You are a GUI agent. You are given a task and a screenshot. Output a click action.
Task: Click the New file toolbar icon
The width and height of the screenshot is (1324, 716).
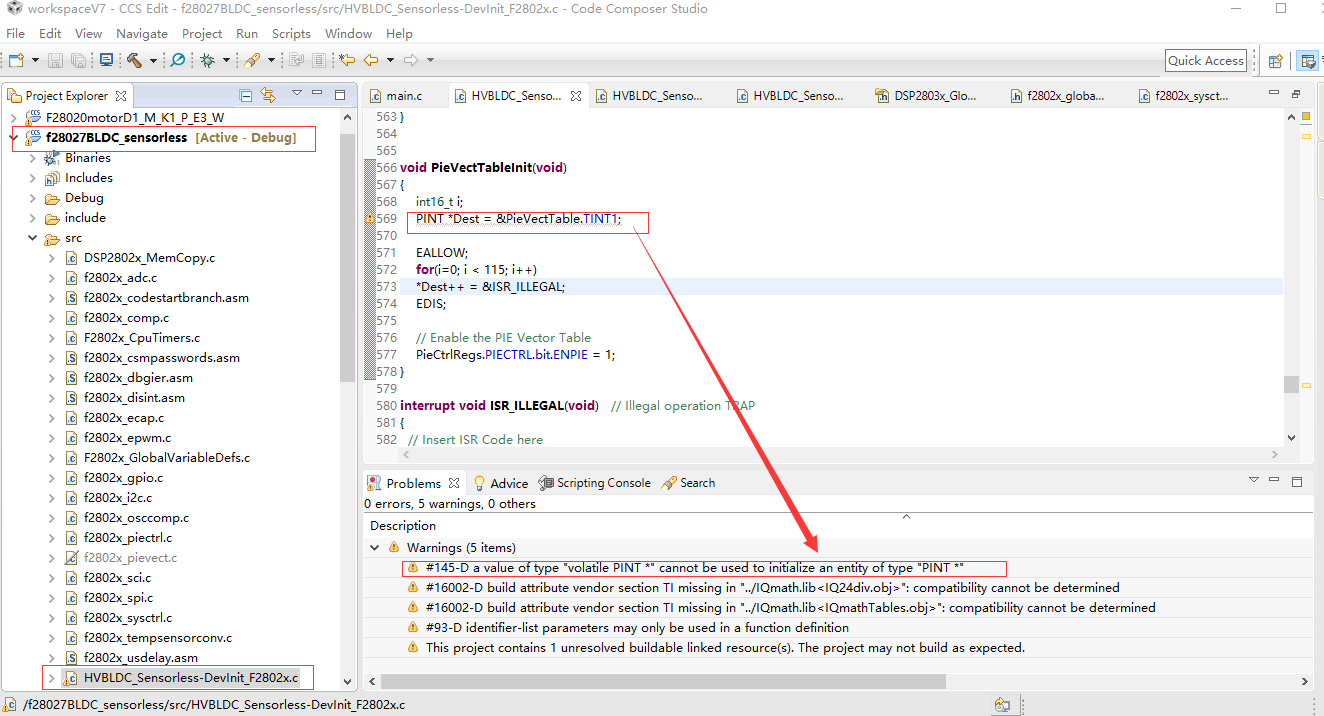[x=16, y=60]
